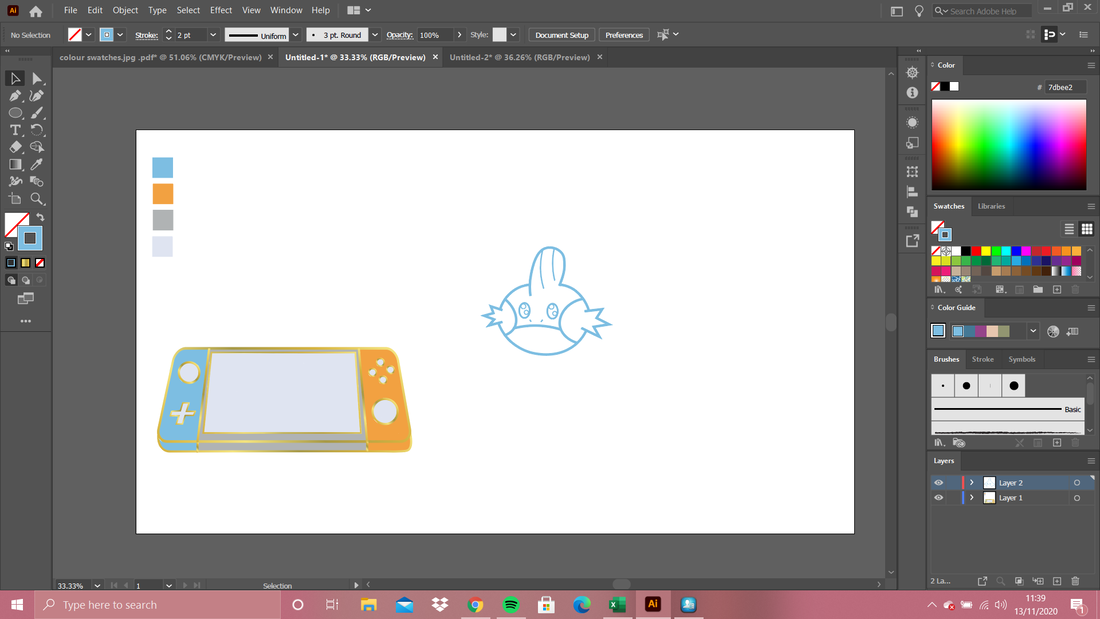Click the Home icon

pos(36,11)
